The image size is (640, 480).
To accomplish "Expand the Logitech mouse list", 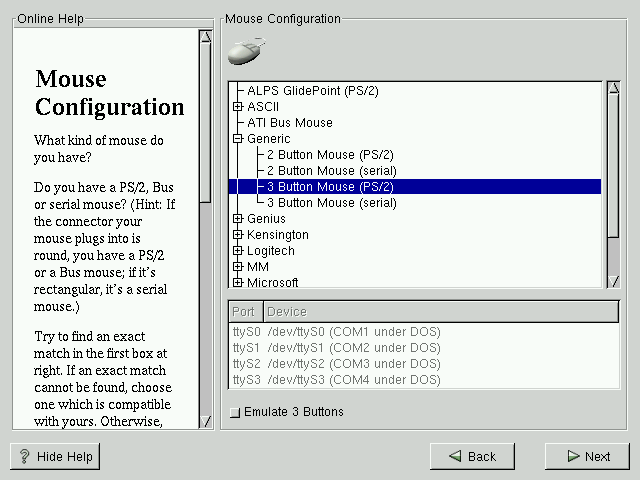I will [238, 251].
